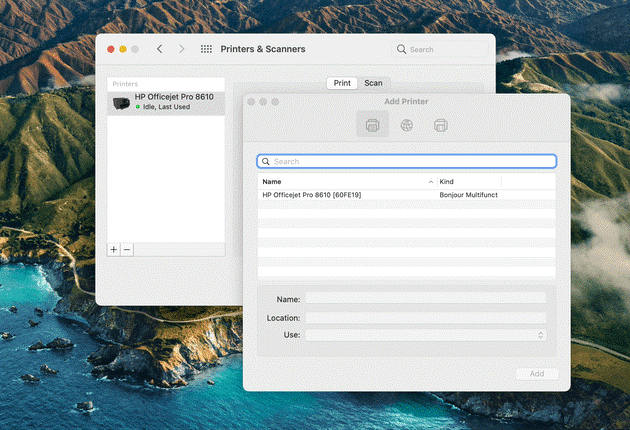
Task: Click the Add Printer search box
Action: coord(406,161)
